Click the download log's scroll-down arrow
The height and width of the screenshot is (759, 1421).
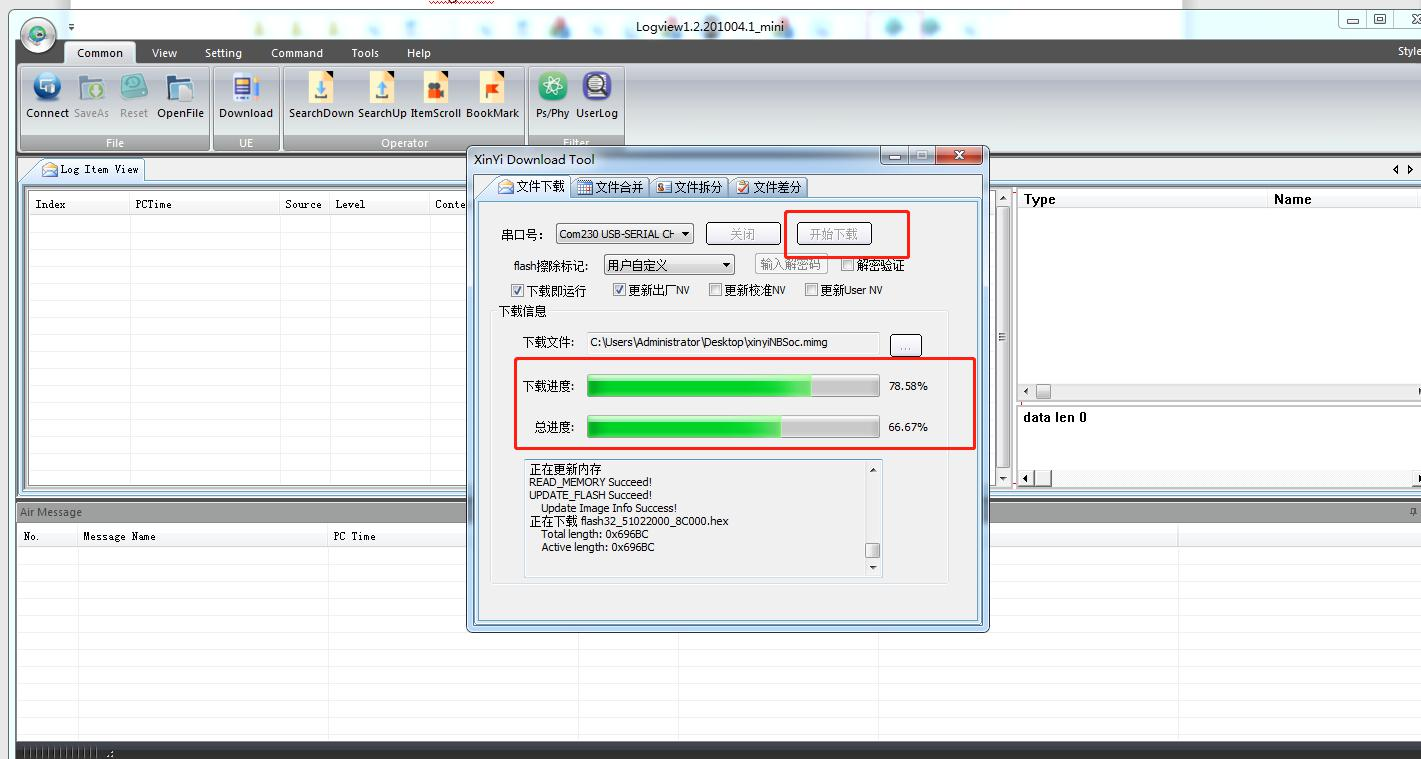(873, 568)
